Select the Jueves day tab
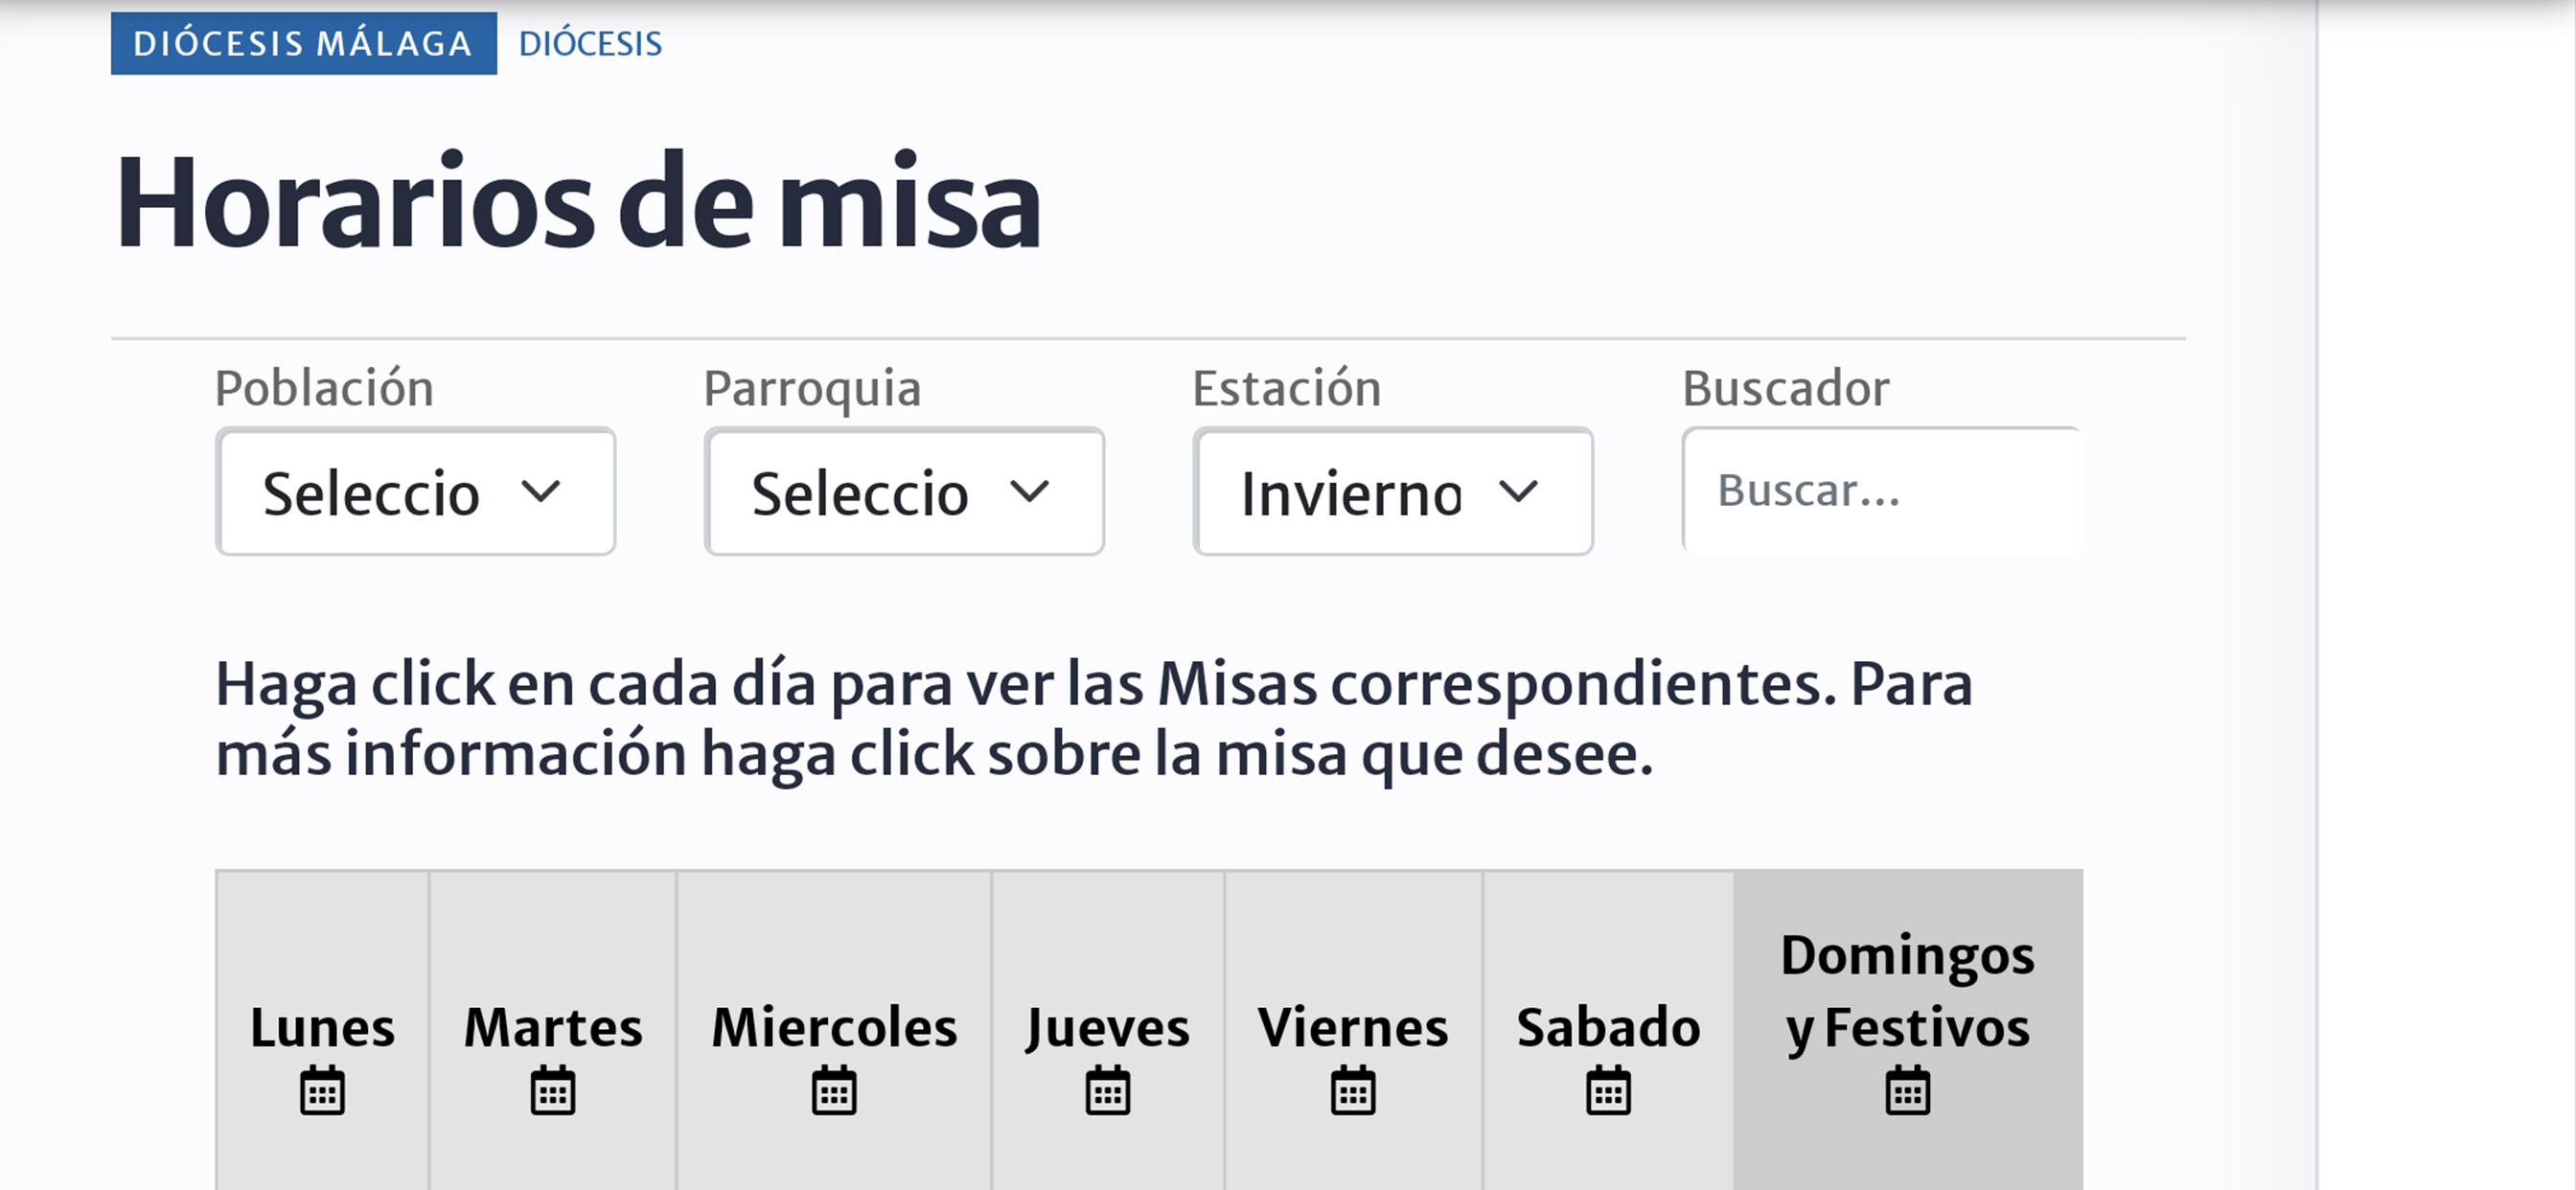 click(x=1108, y=1031)
